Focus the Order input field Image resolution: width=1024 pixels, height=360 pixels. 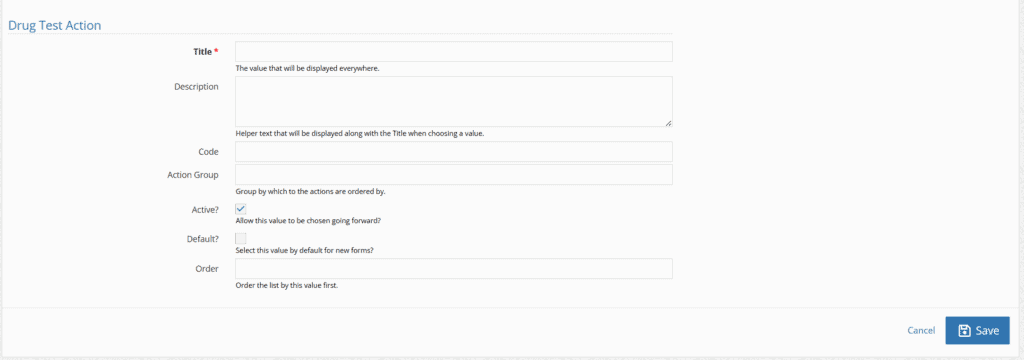454,269
